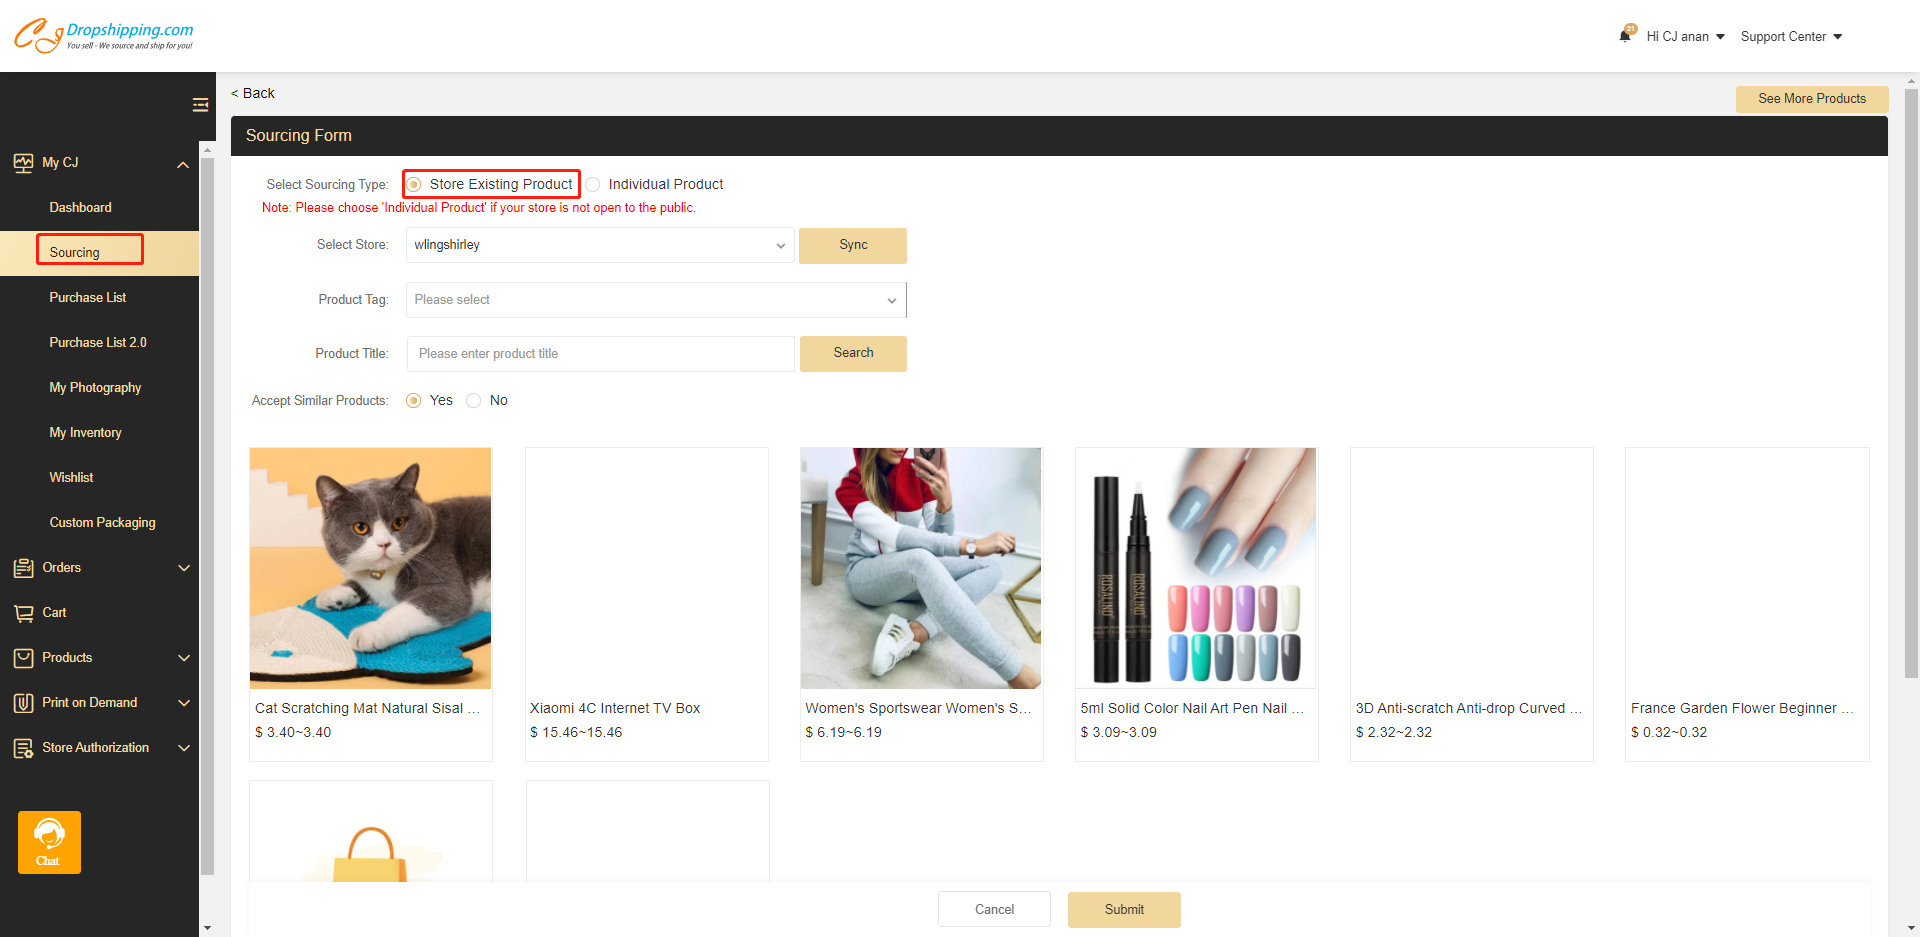Collapse sidebar with hamburger menu icon
This screenshot has width=1920, height=937.
point(200,105)
